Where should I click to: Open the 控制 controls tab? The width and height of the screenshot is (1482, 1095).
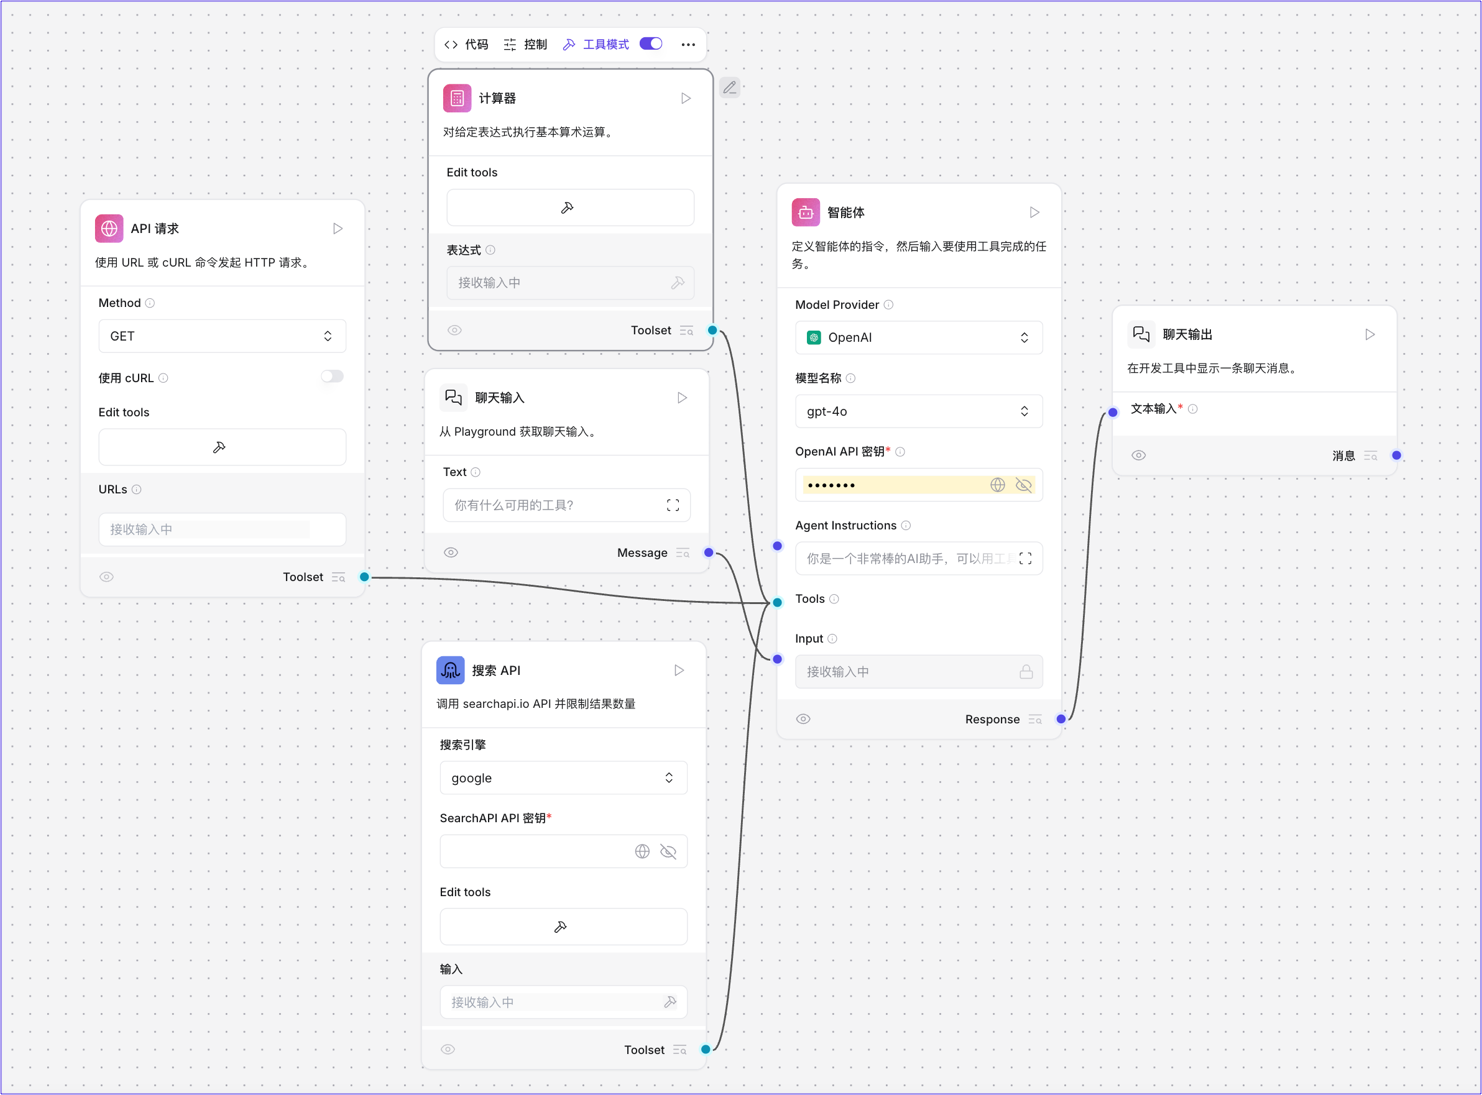526,44
